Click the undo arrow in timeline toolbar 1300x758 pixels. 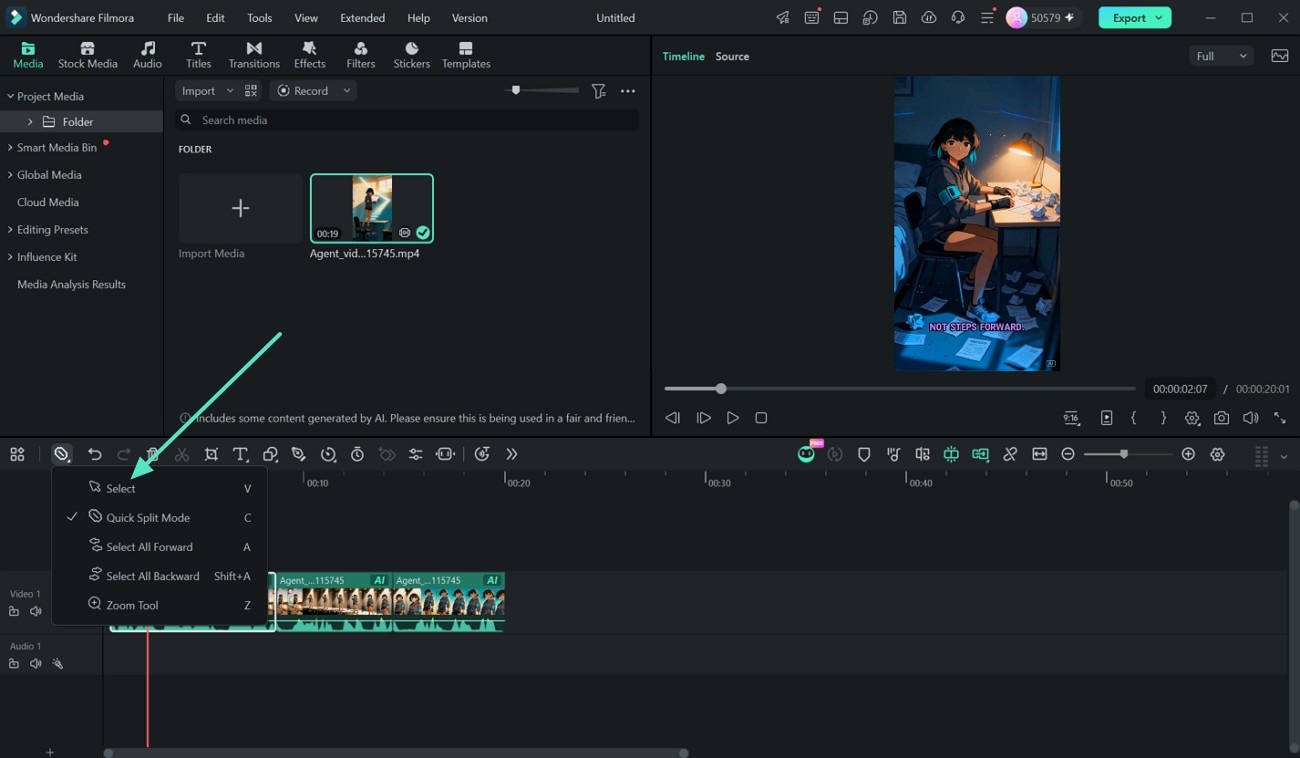(95, 454)
